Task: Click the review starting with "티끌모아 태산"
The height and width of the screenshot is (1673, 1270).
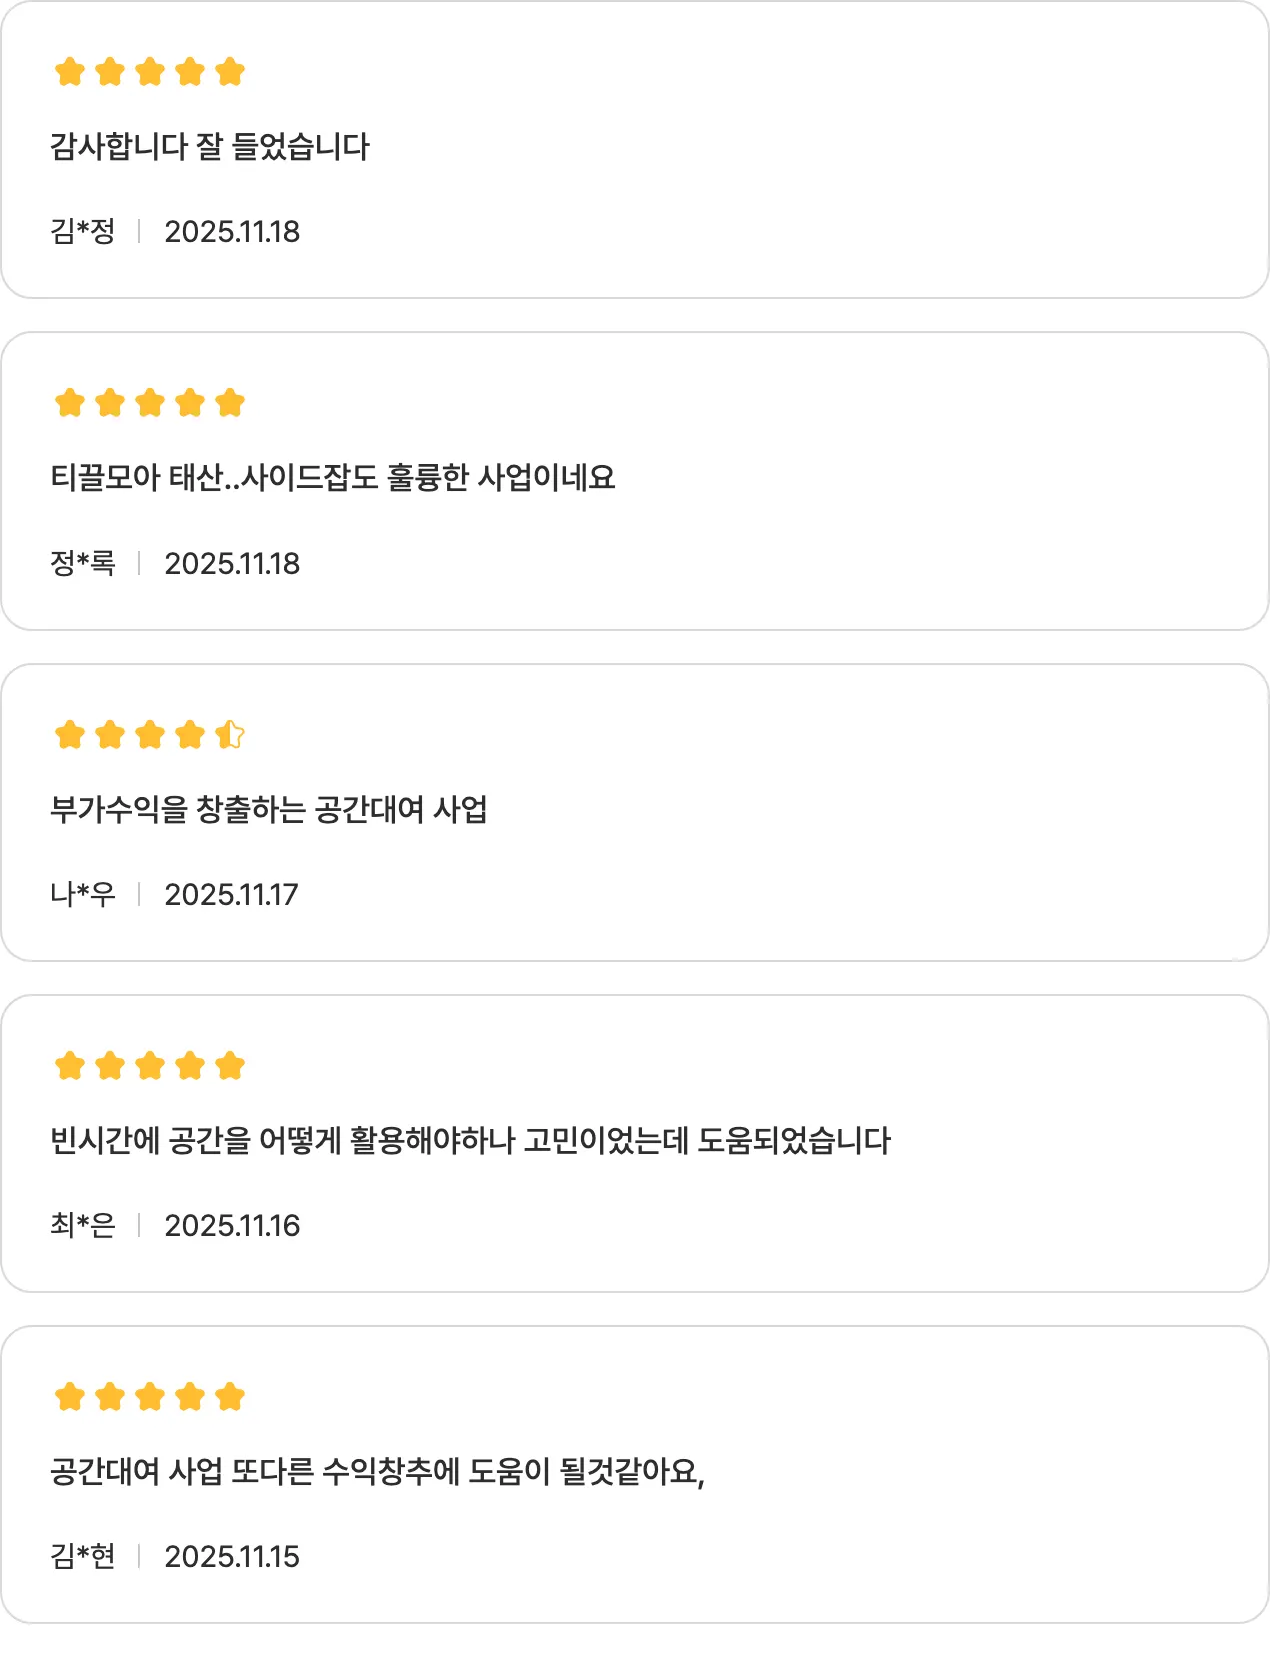Action: pyautogui.click(x=332, y=478)
